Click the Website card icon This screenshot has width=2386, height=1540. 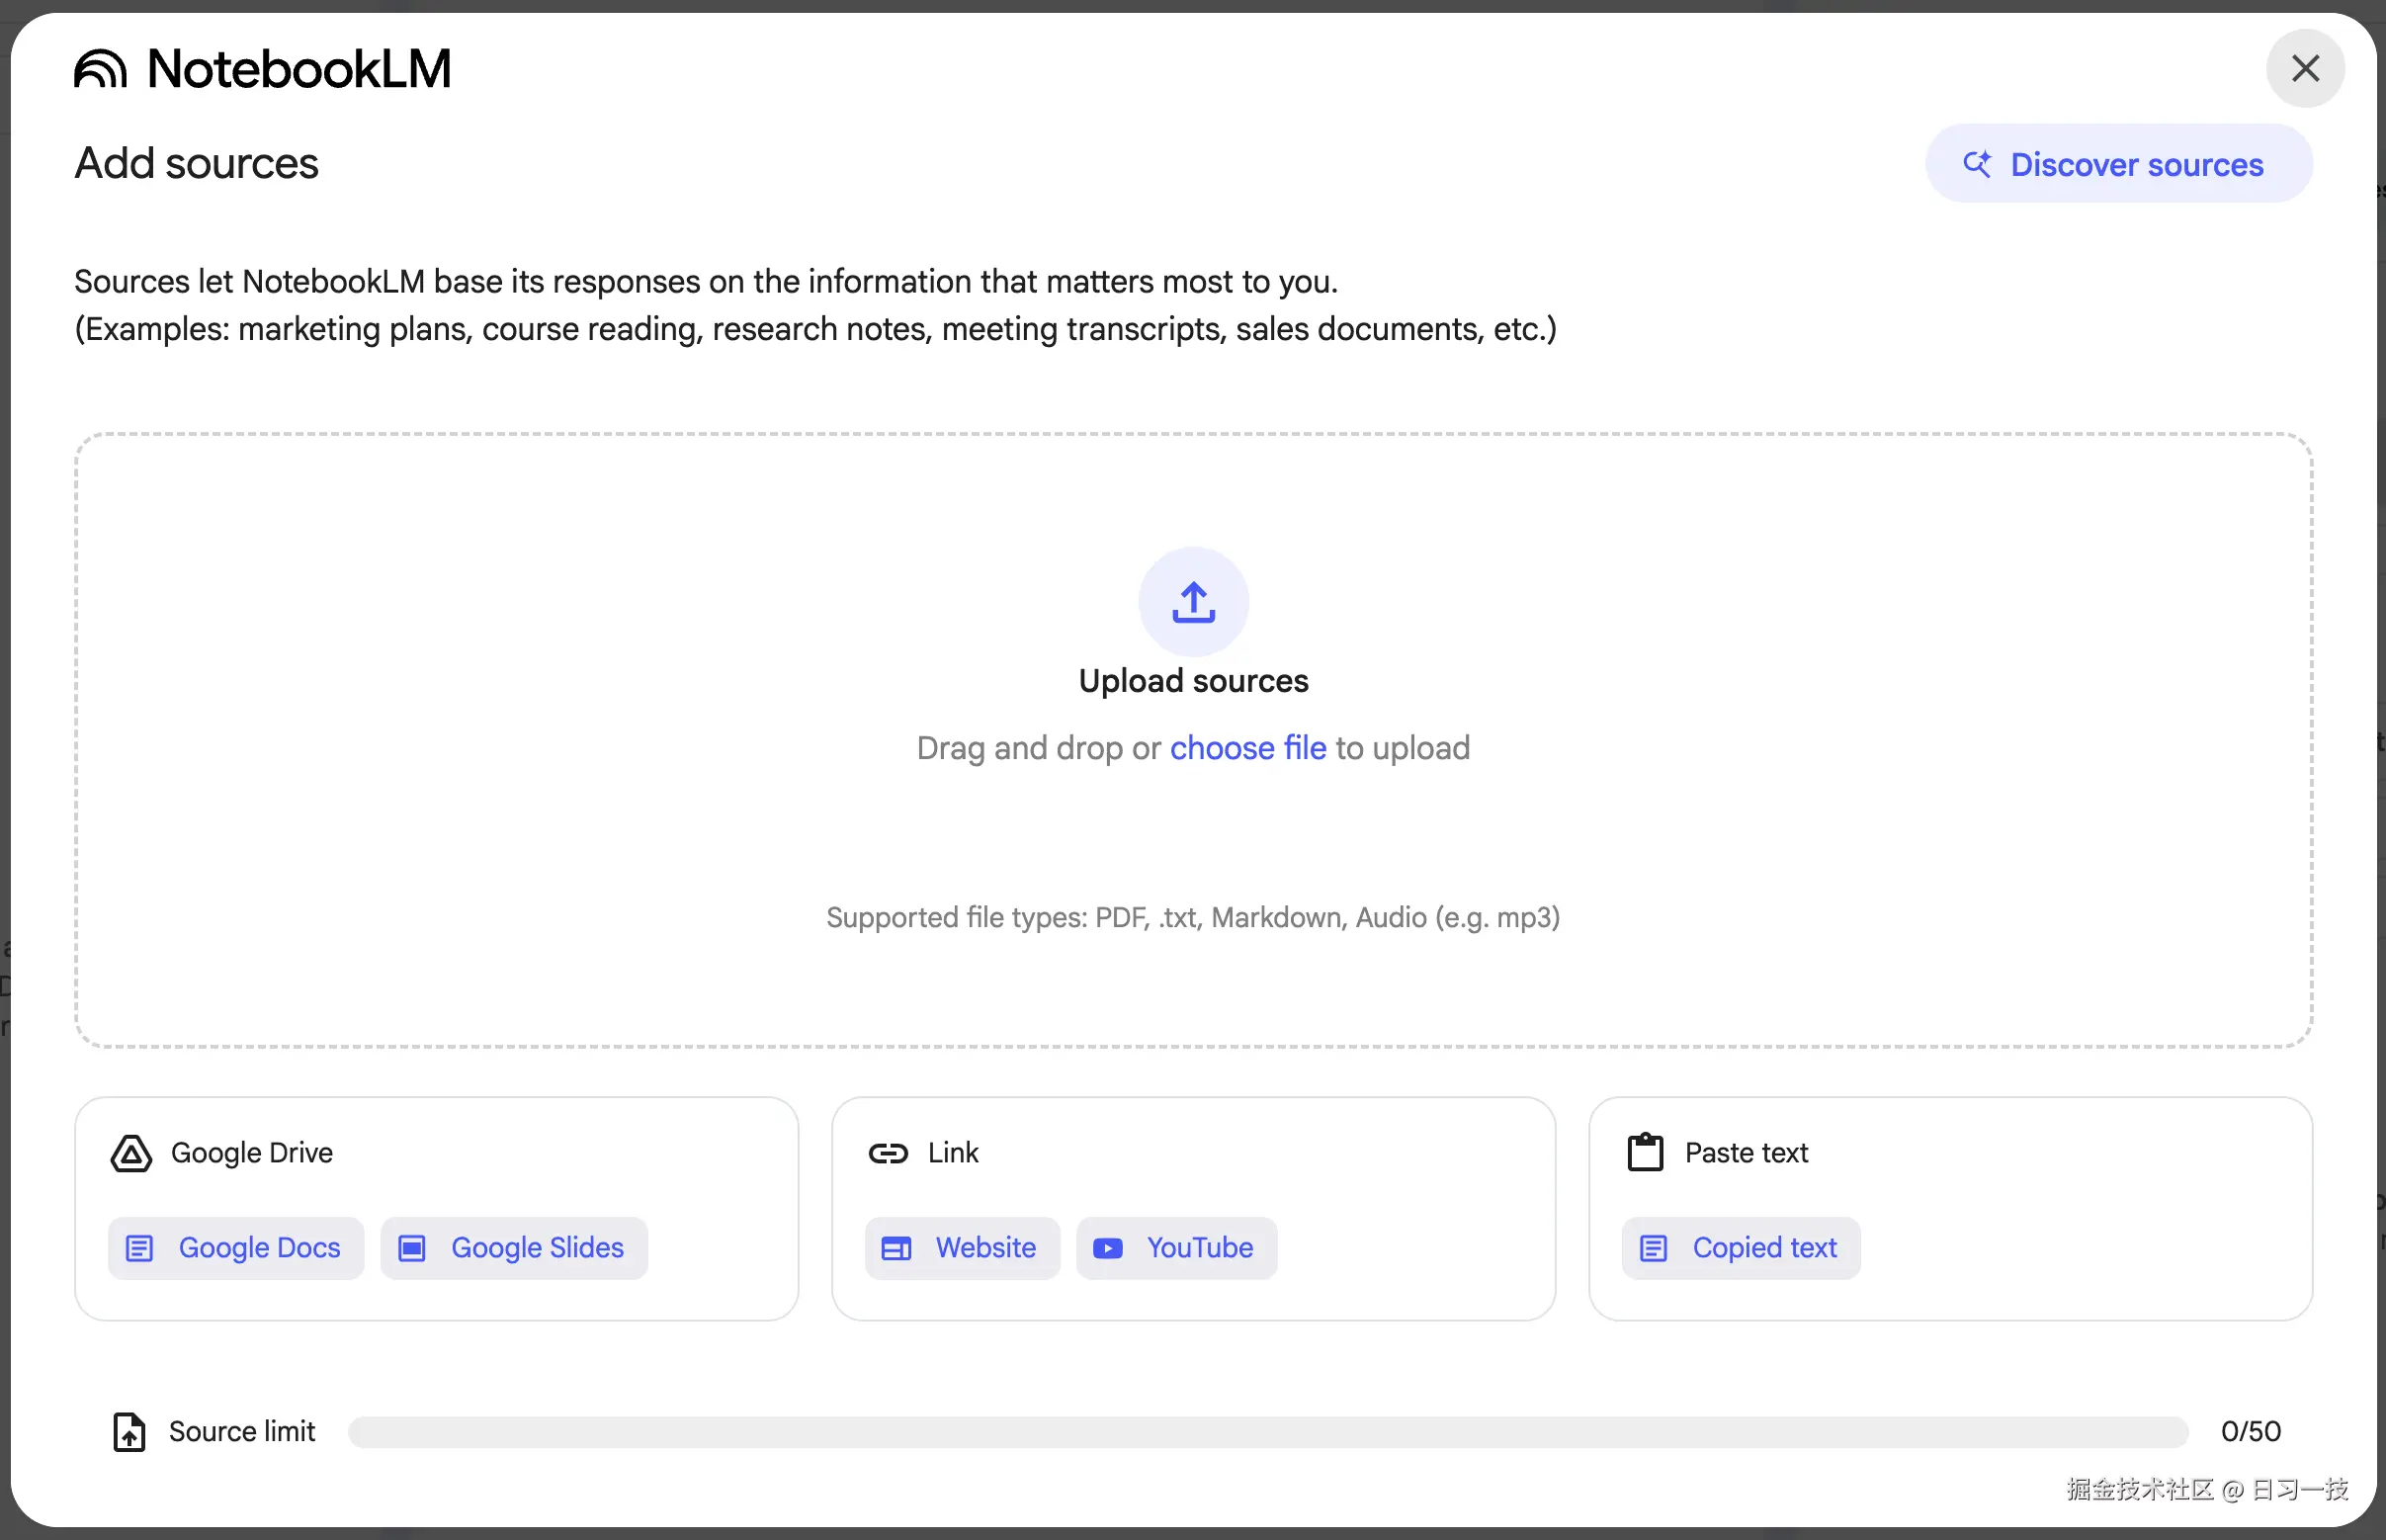(x=897, y=1248)
